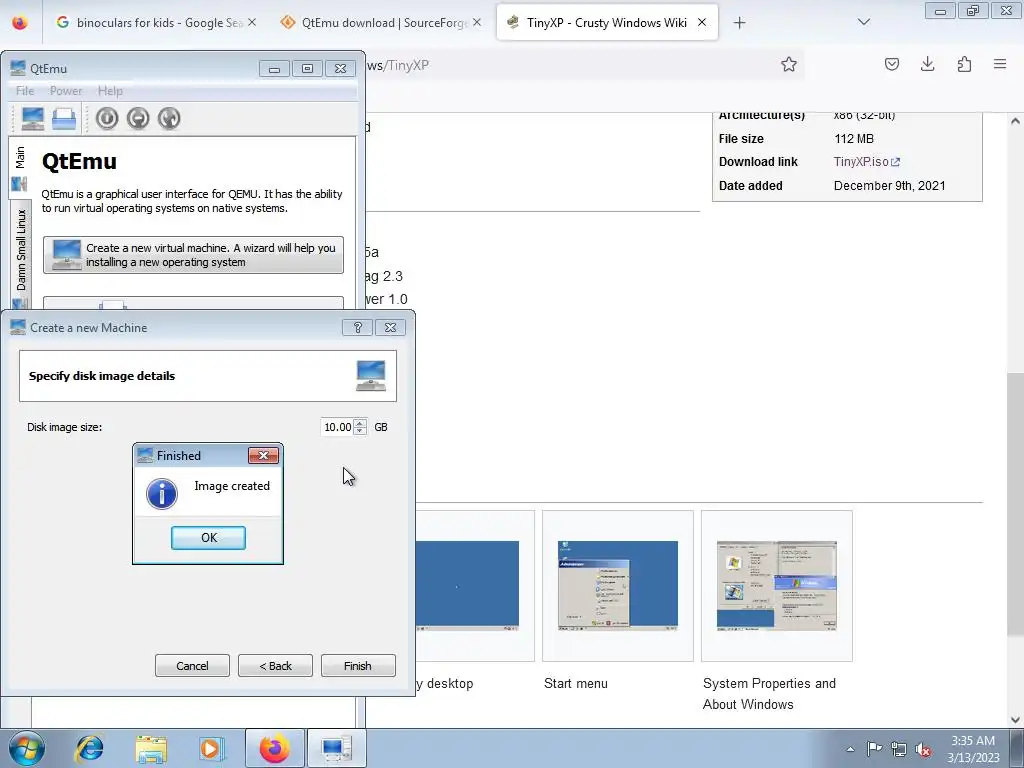Click the December 9th, 2021 date value

pyautogui.click(x=889, y=185)
